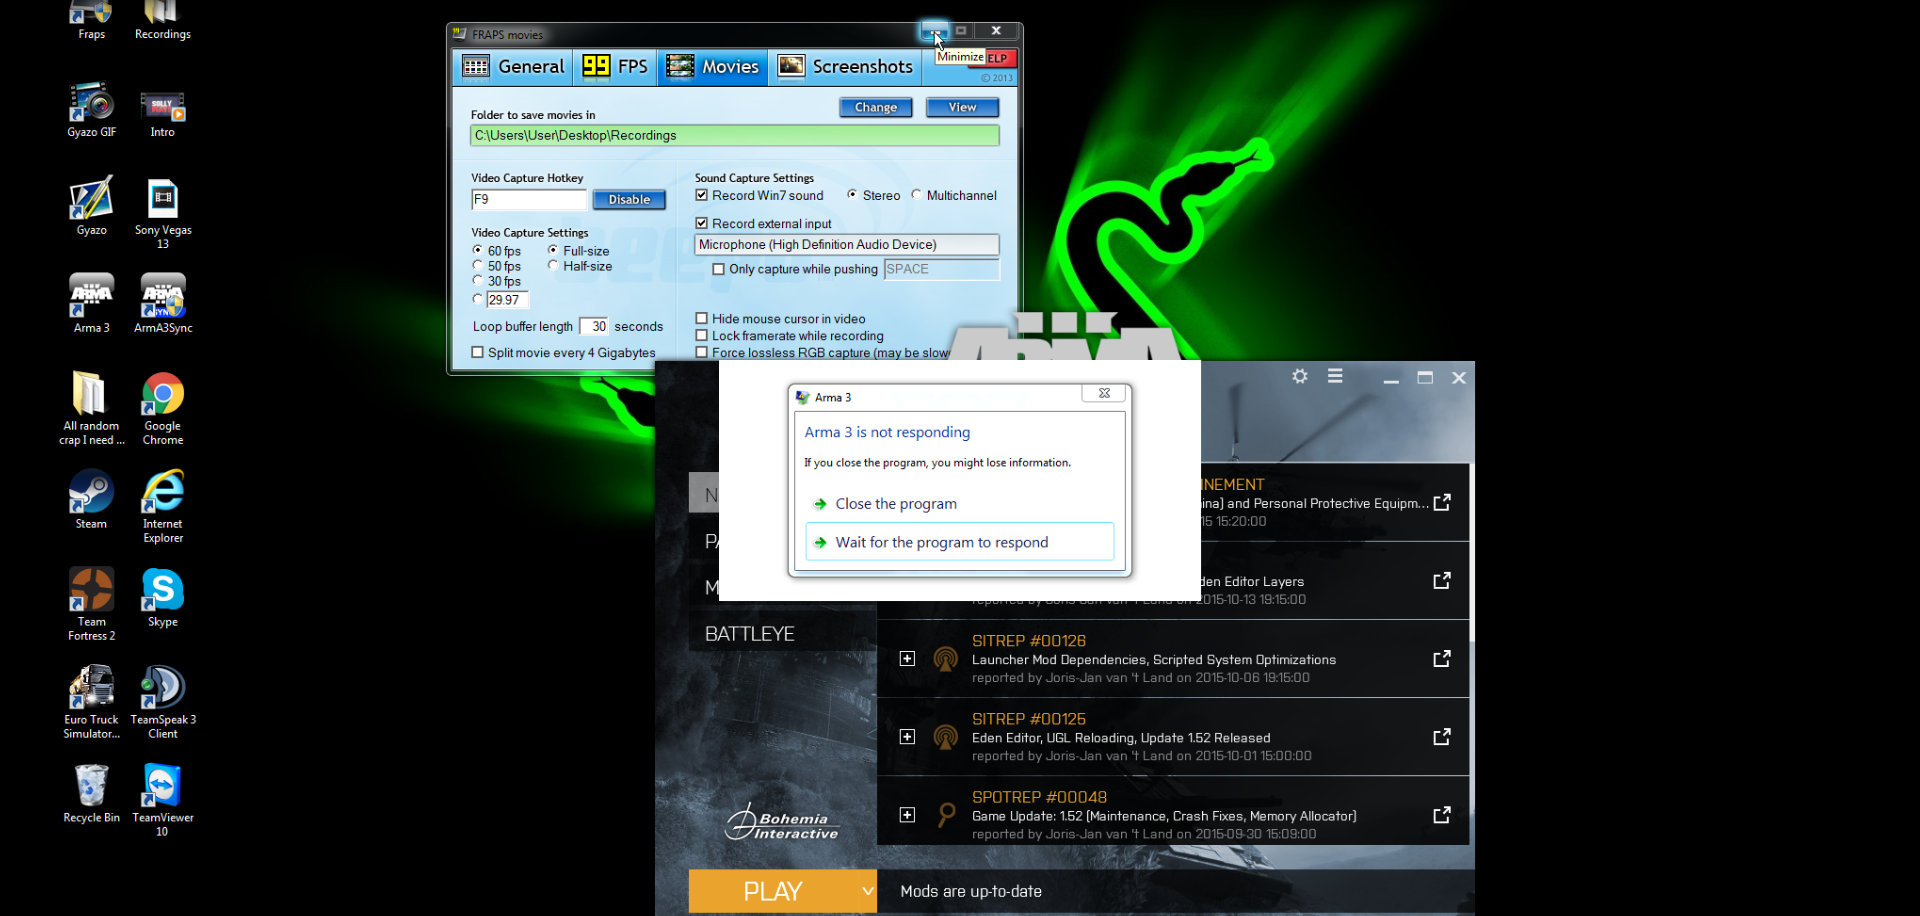This screenshot has width=1920, height=916.
Task: Select the custom 29.97 fps radio button
Action: 478,299
